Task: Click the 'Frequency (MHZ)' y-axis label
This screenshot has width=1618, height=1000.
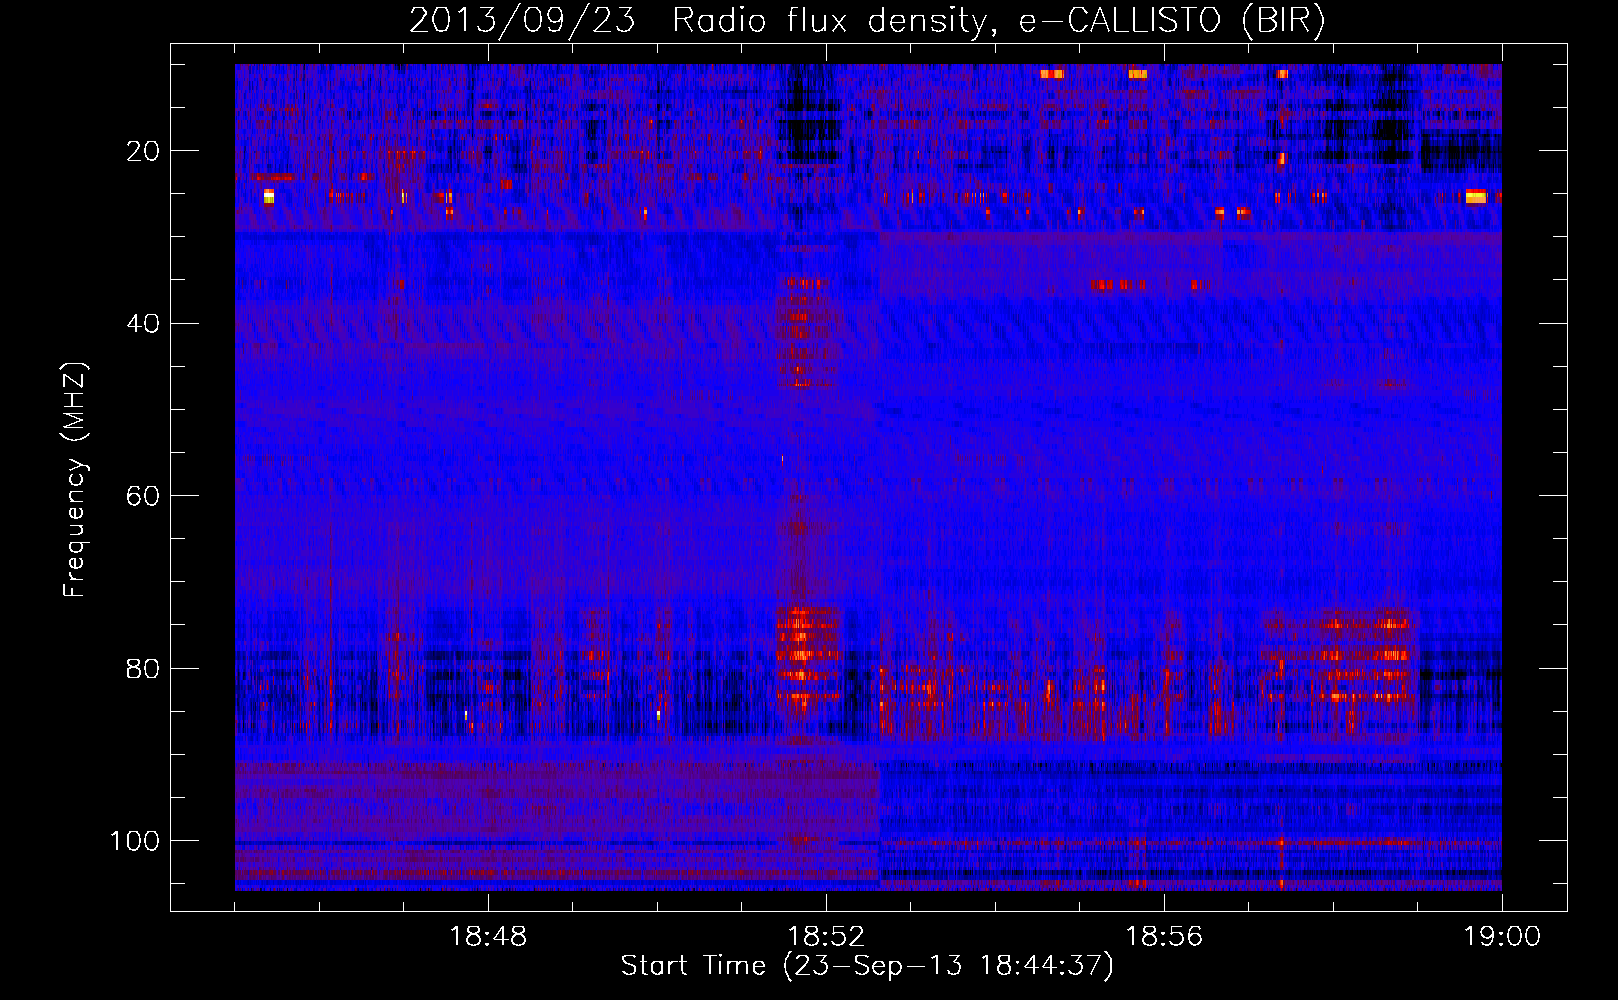Action: point(75,479)
